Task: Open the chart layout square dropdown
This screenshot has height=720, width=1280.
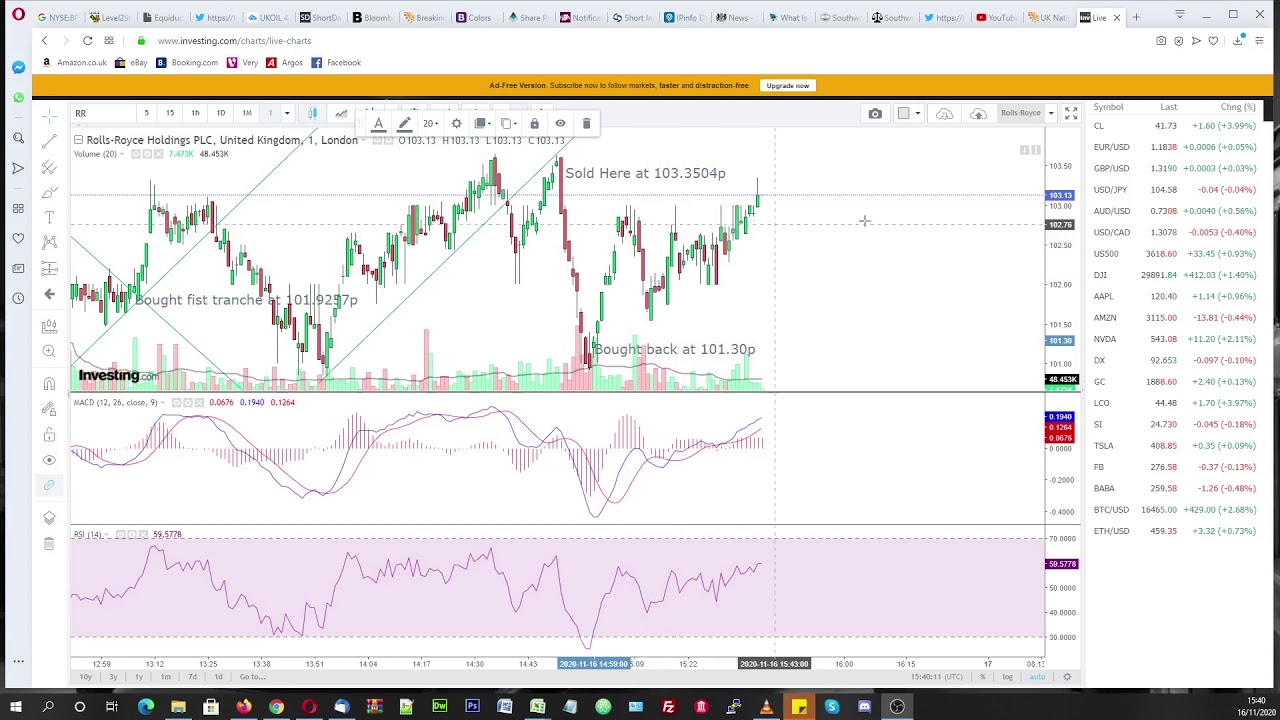Action: tap(909, 114)
